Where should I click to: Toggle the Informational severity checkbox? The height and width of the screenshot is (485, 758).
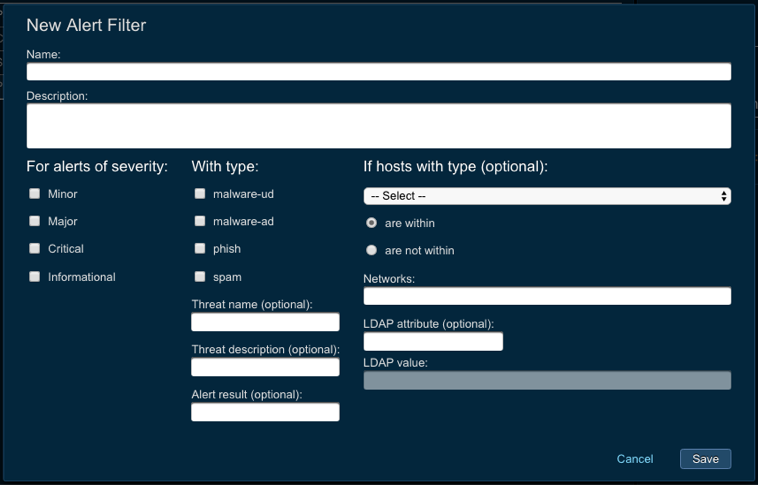coord(35,277)
